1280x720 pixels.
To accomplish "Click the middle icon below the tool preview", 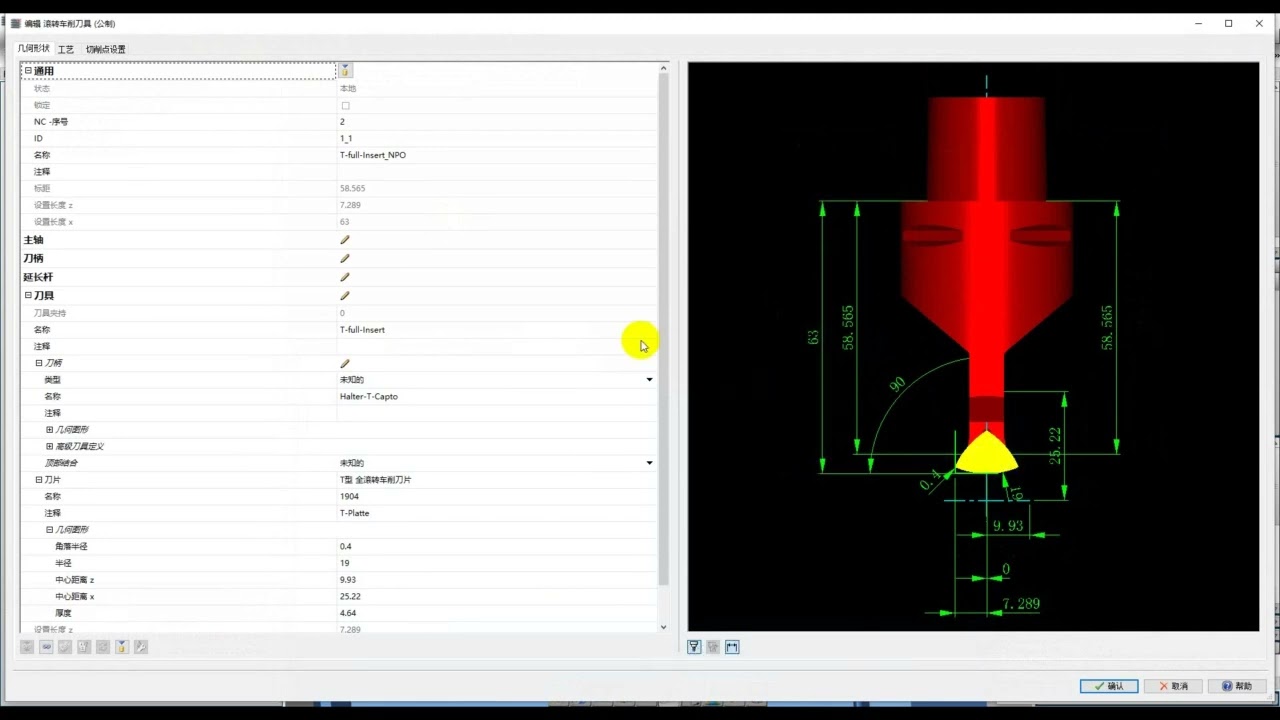I will [x=713, y=647].
